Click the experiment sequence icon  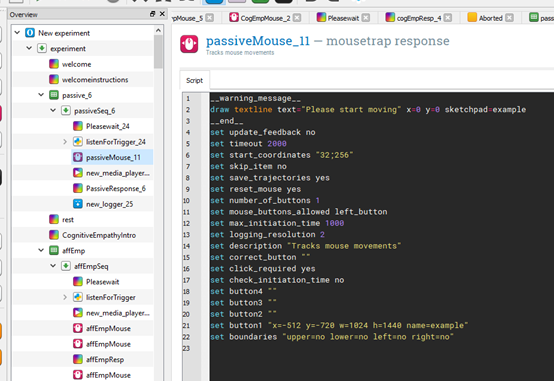(x=42, y=48)
